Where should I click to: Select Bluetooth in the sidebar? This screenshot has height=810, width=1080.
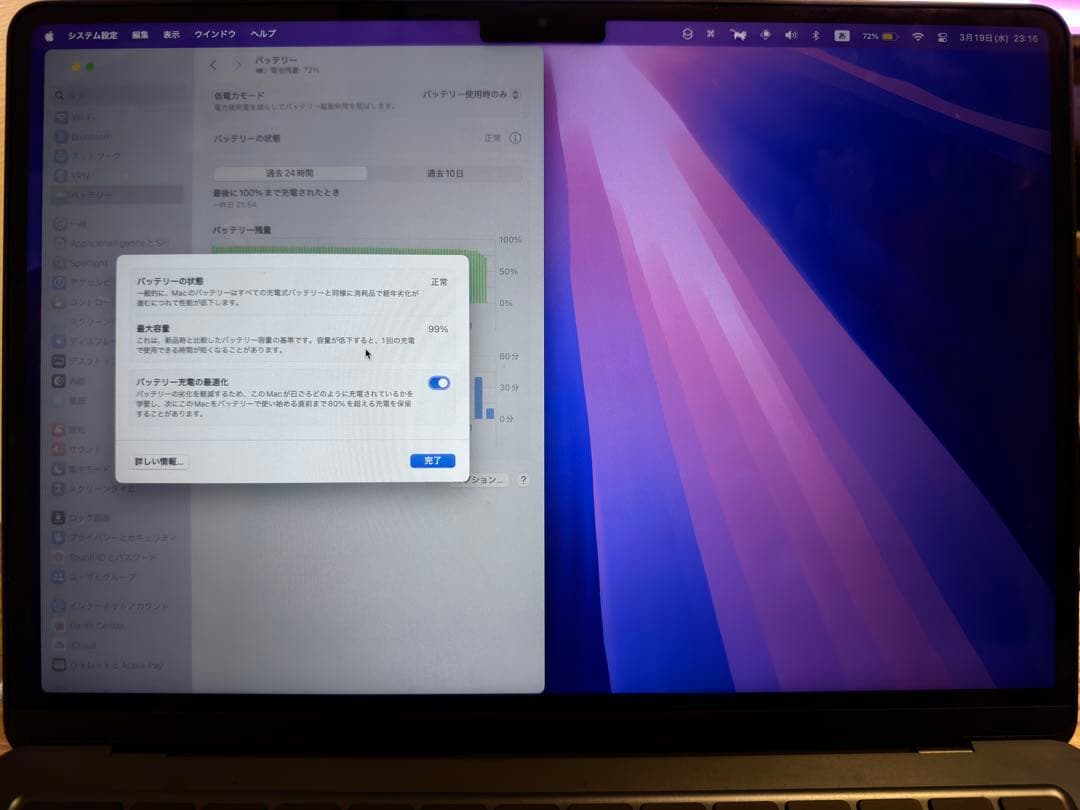[x=86, y=136]
